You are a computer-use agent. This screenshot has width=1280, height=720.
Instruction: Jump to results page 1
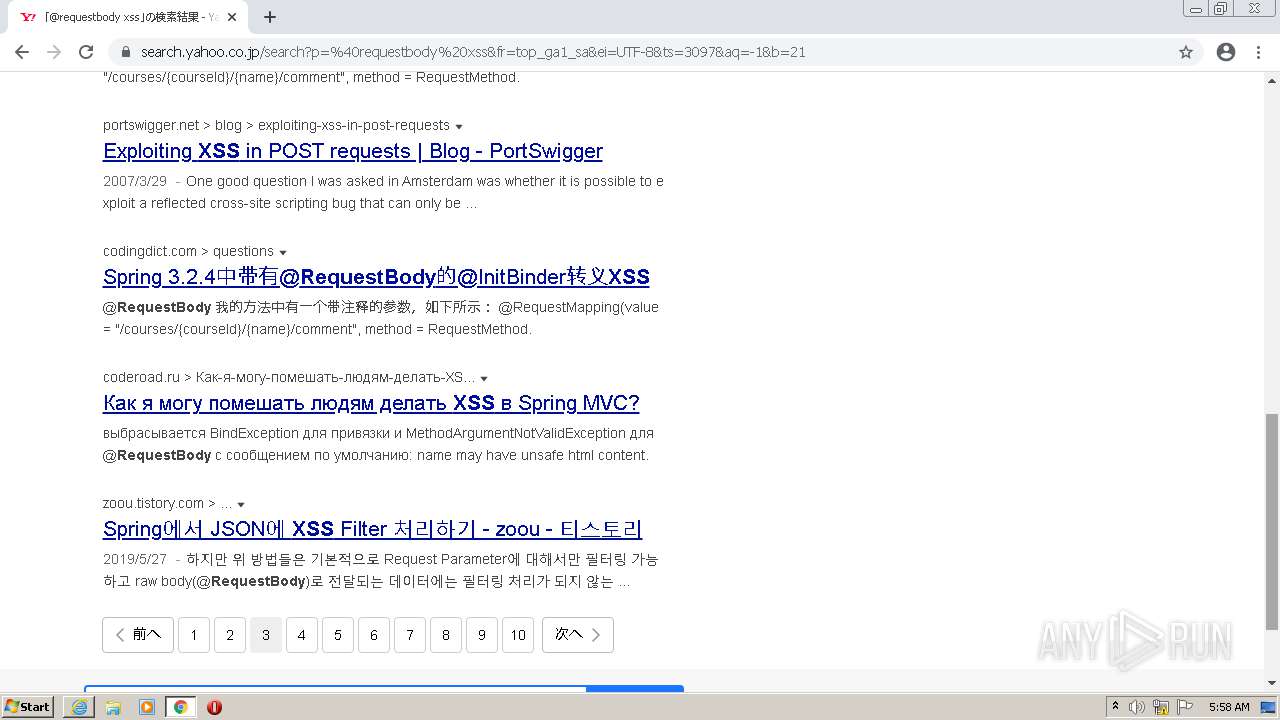point(194,635)
